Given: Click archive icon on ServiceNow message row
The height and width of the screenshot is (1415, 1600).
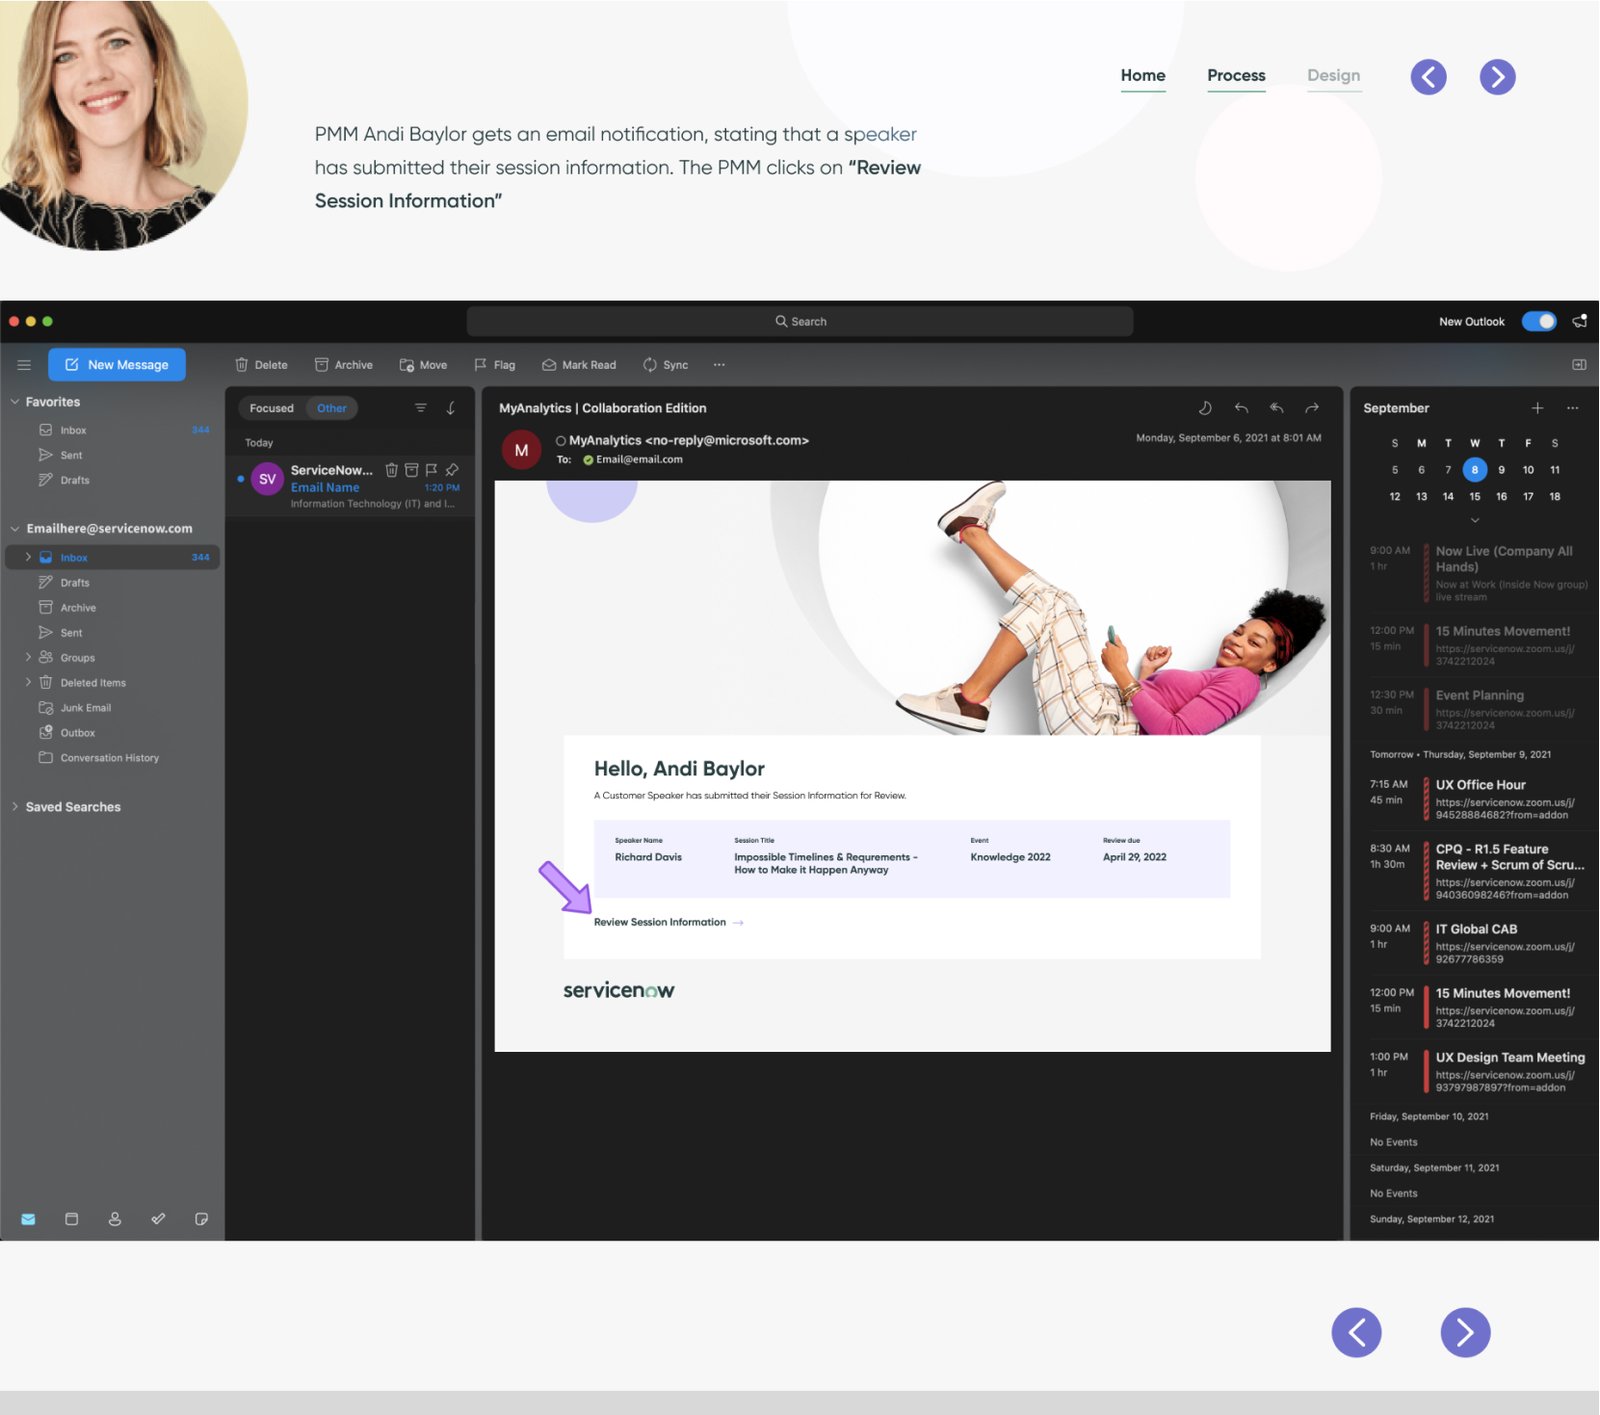Looking at the screenshot, I should click(x=411, y=470).
